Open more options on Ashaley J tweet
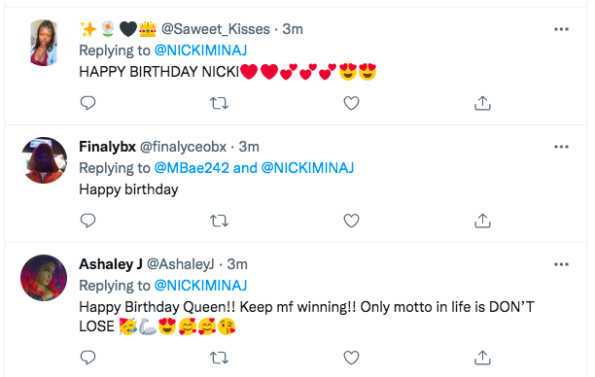Viewport: 595px width, 377px height. click(561, 264)
